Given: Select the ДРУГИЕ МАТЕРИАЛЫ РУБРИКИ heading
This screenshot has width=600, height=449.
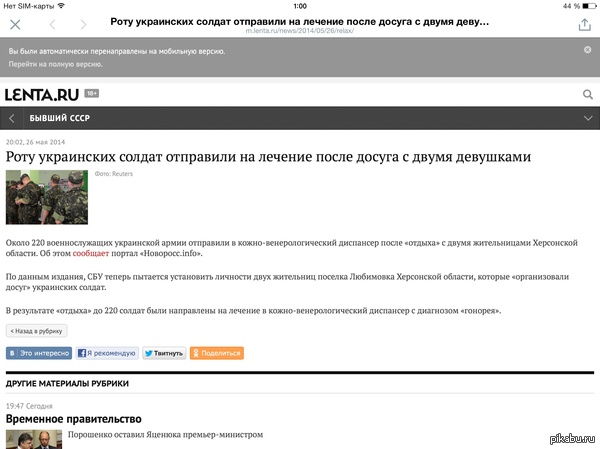Looking at the screenshot, I should pos(67,384).
